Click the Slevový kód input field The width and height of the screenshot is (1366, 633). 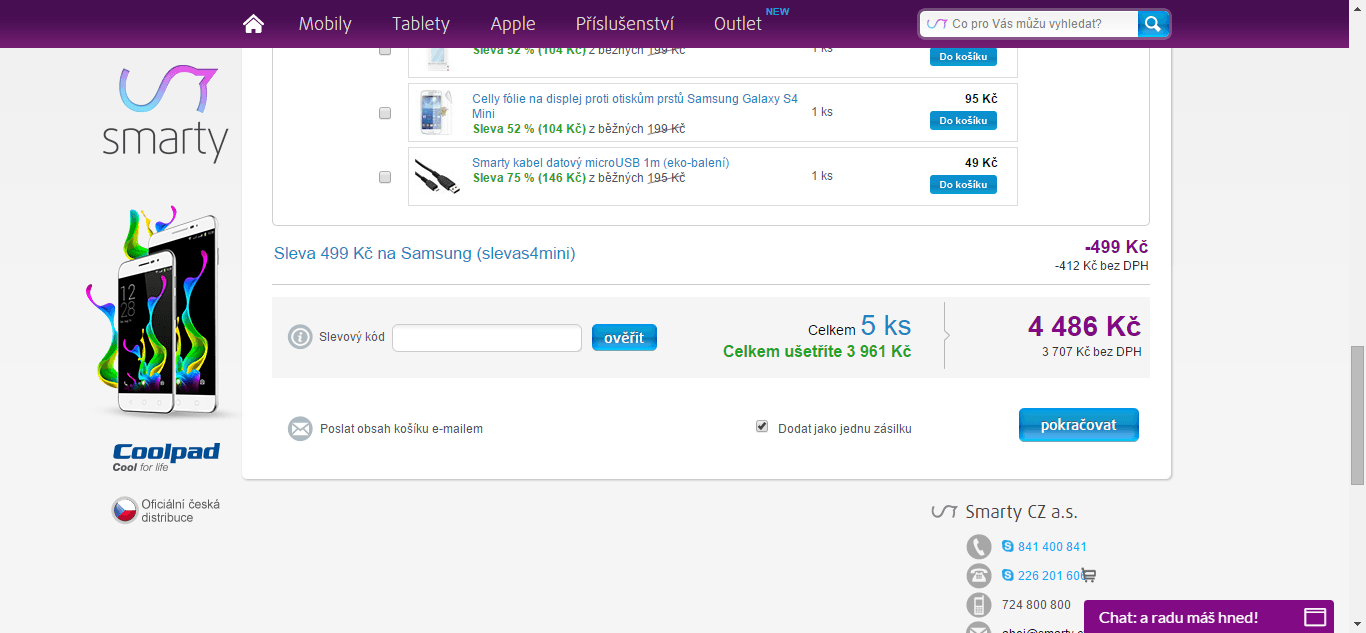[x=487, y=338]
